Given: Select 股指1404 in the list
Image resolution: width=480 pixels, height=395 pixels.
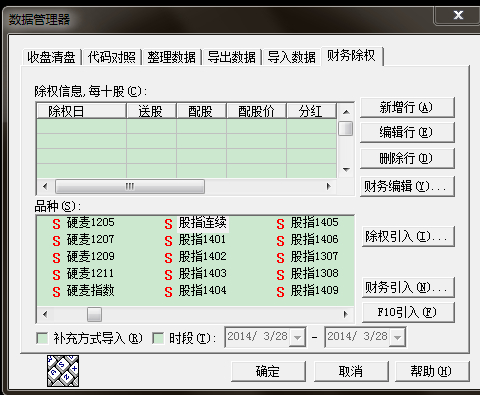Looking at the screenshot, I should (x=203, y=291).
